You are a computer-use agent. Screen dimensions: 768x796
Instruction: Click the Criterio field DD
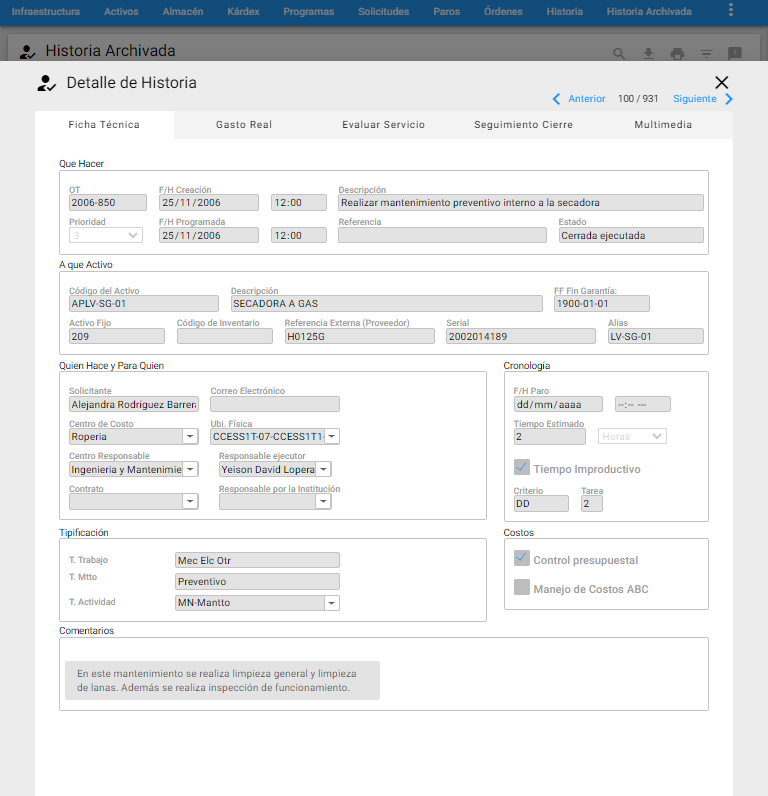pos(541,504)
